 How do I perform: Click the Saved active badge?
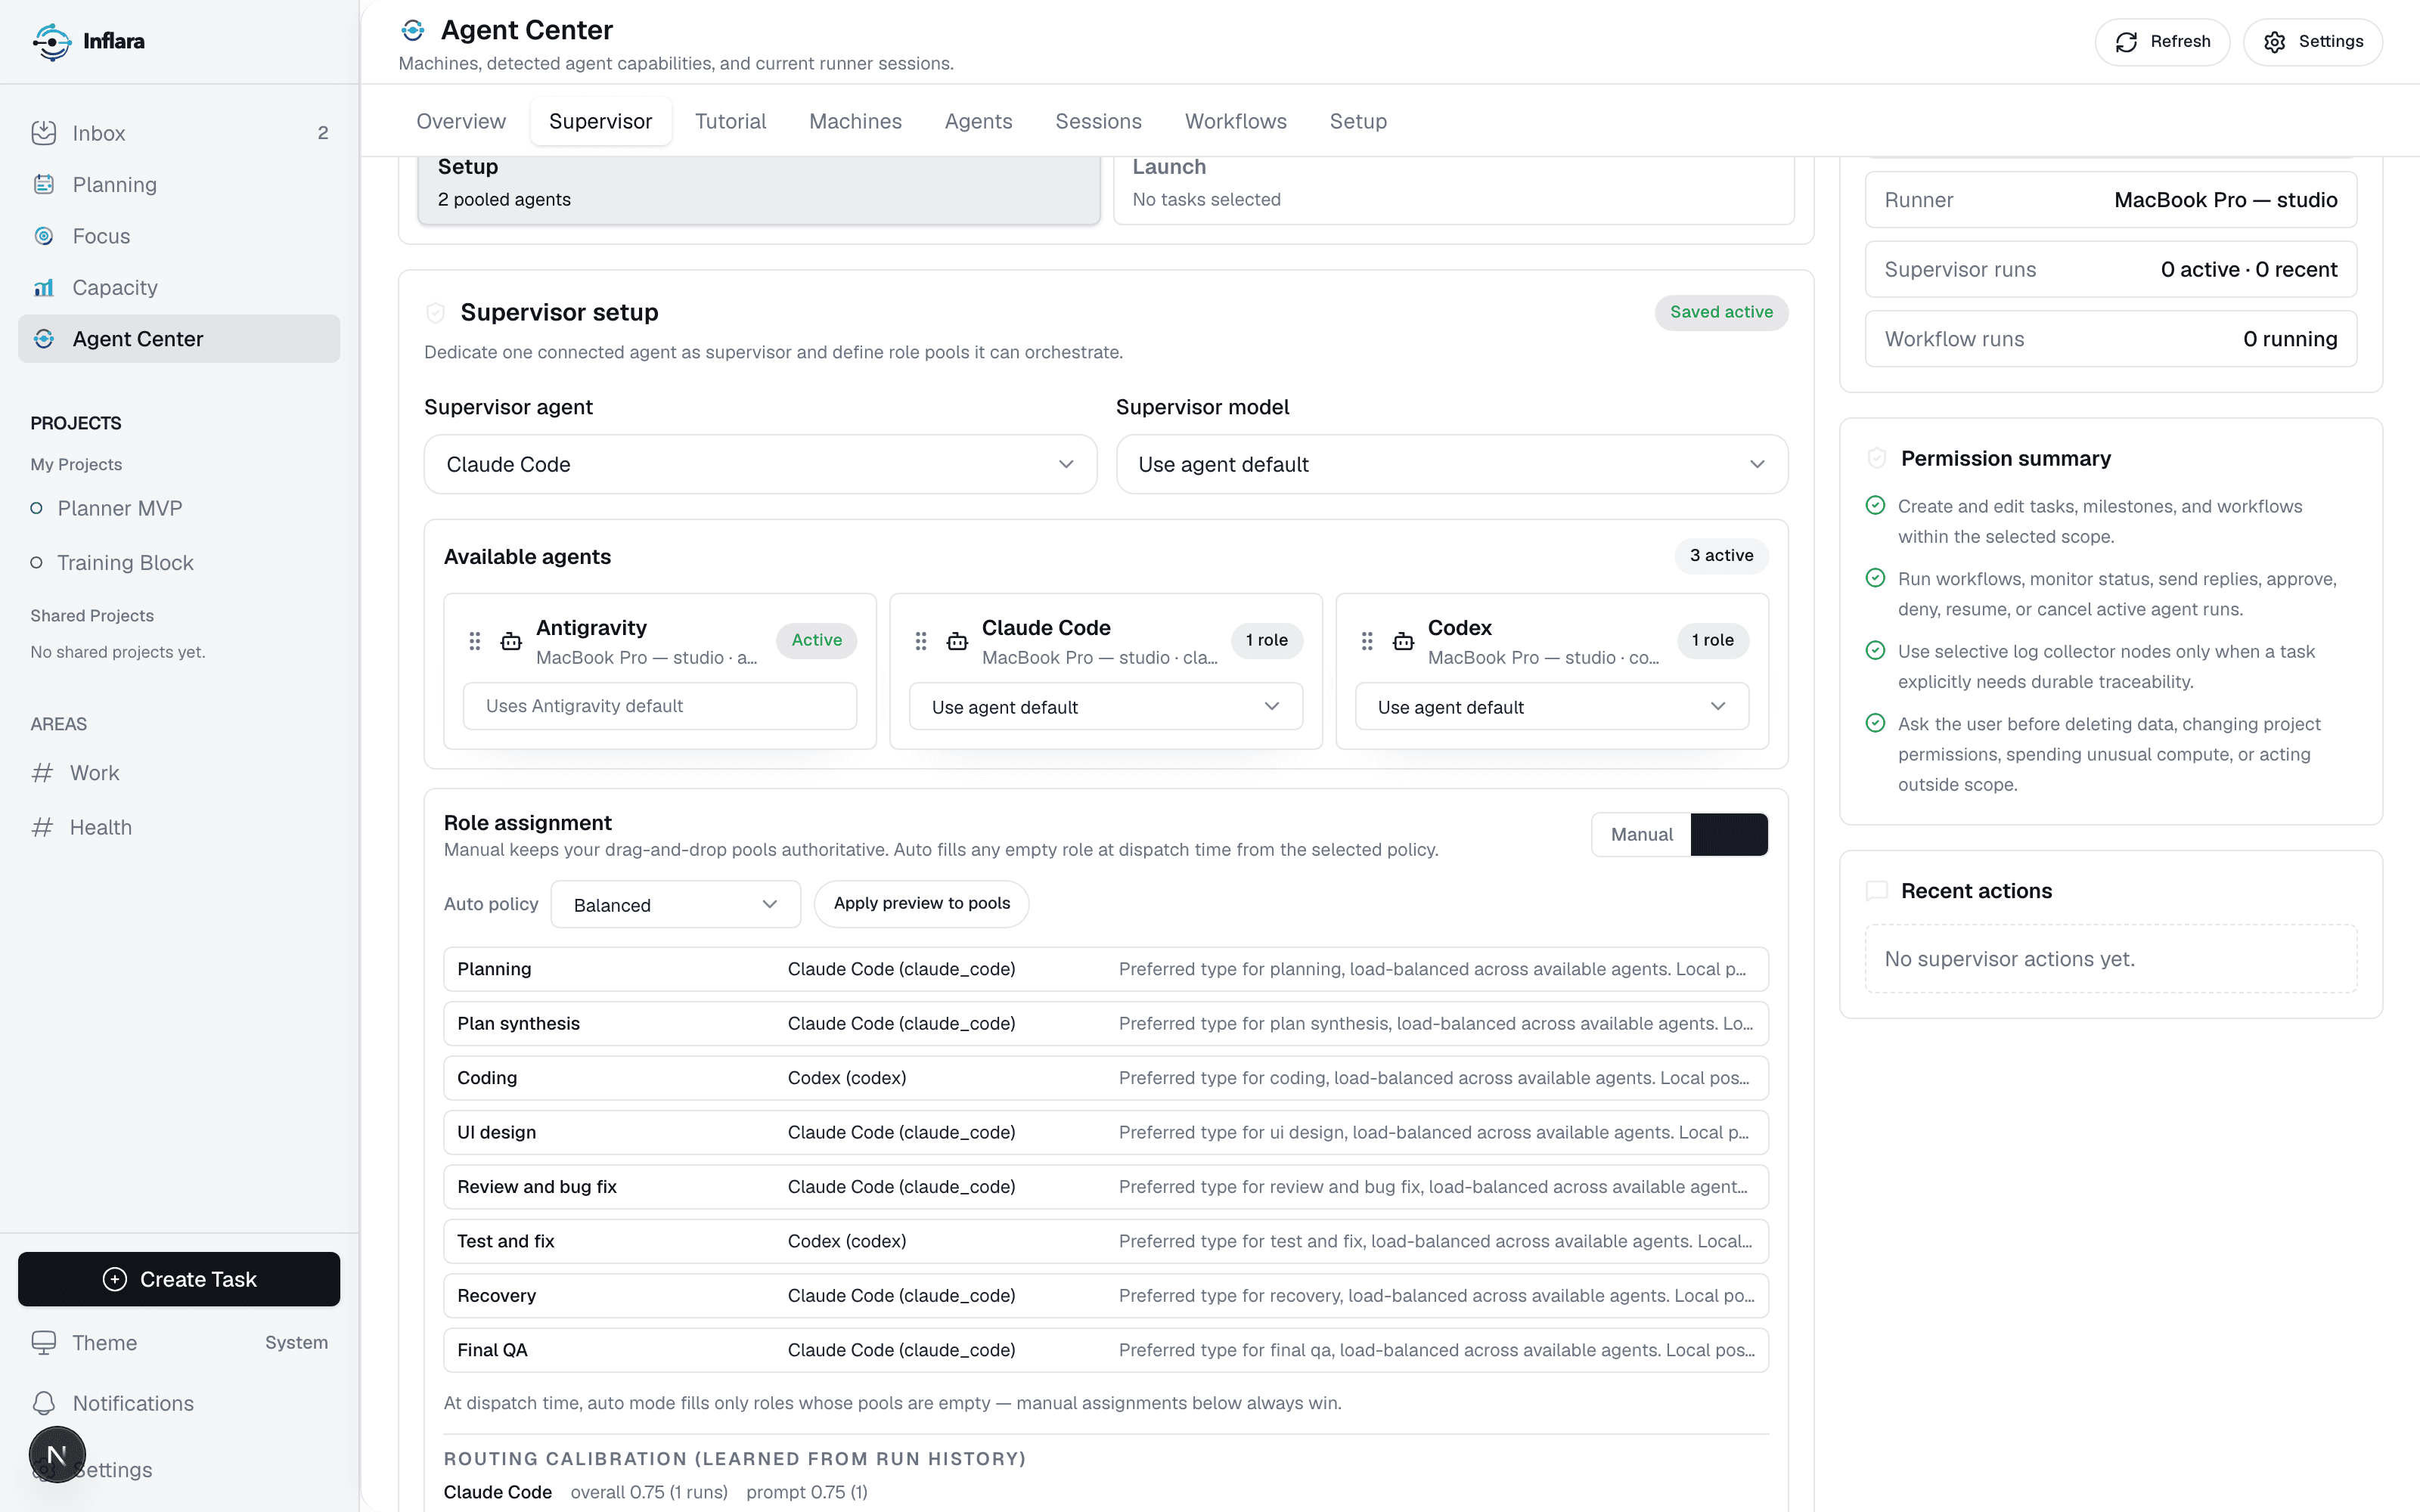[1721, 312]
